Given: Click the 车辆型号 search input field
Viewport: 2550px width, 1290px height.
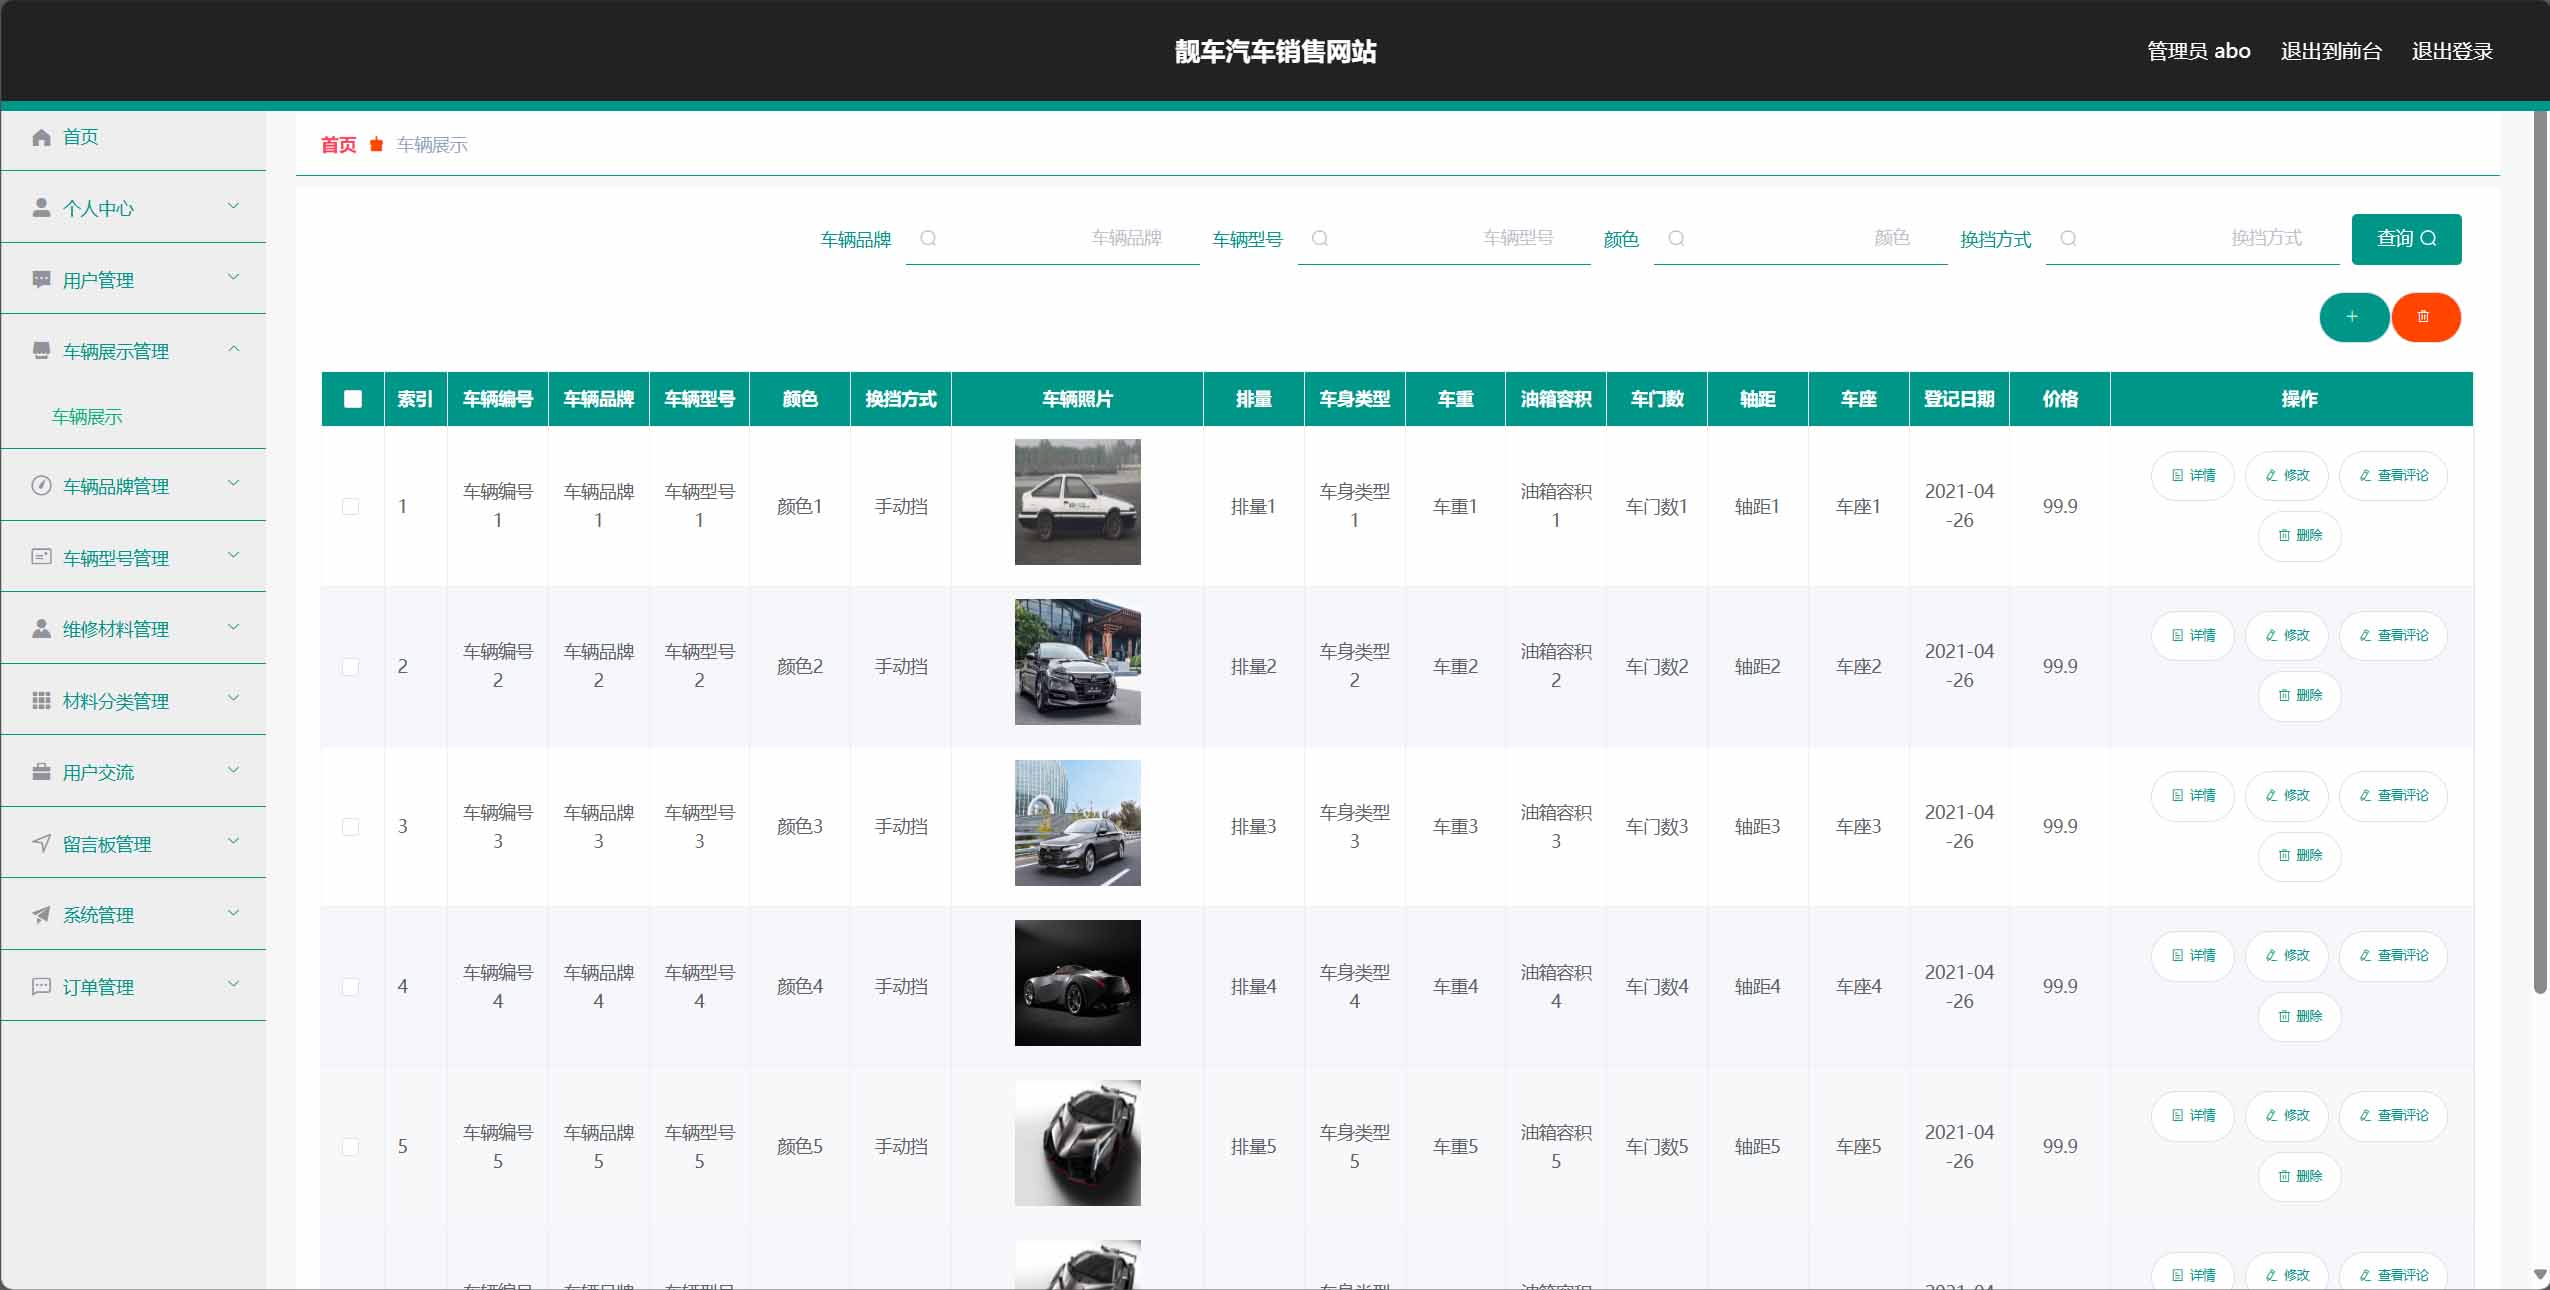Looking at the screenshot, I should point(1444,239).
